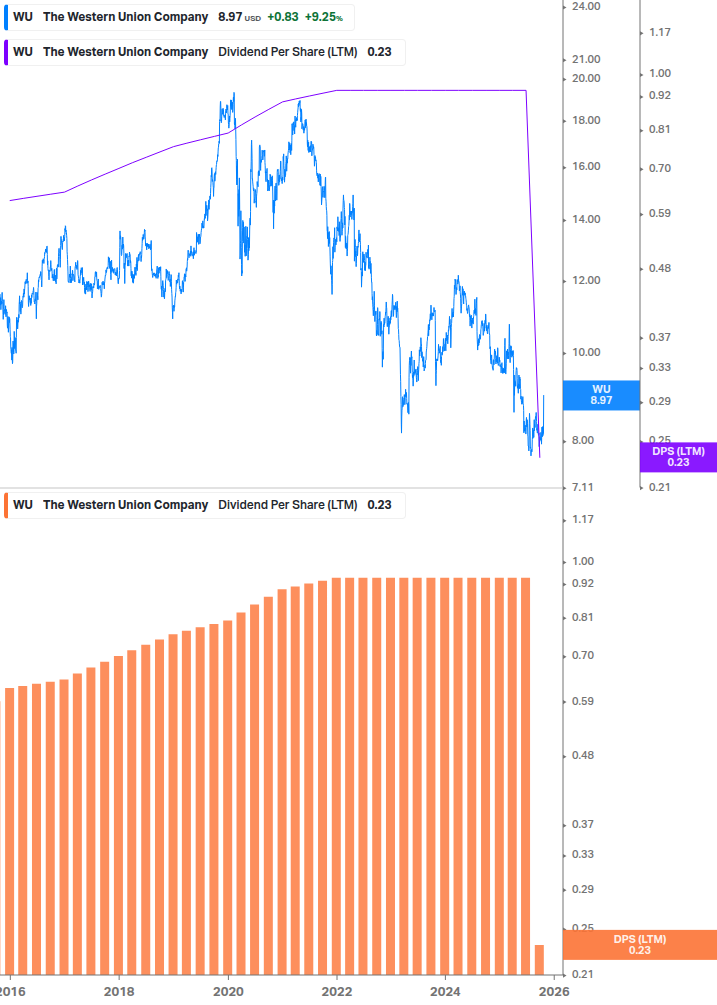Select the 2020 label on the time axis
Image resolution: width=717 pixels, height=1005 pixels.
(x=228, y=991)
